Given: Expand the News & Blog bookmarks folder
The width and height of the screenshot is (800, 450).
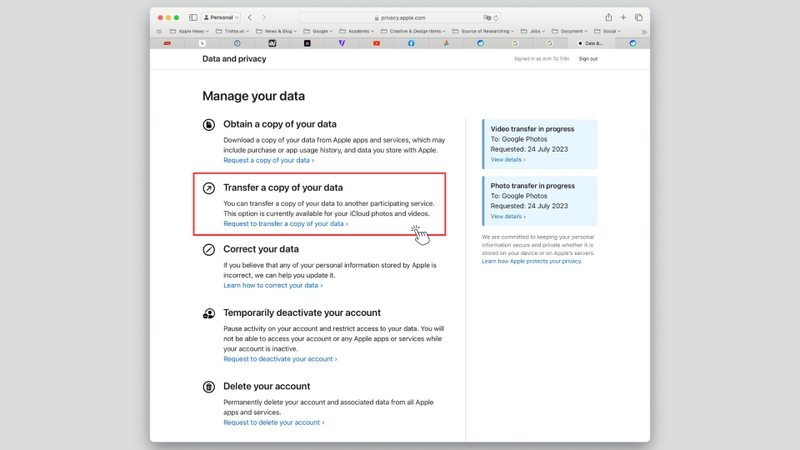Looking at the screenshot, I should click(276, 31).
